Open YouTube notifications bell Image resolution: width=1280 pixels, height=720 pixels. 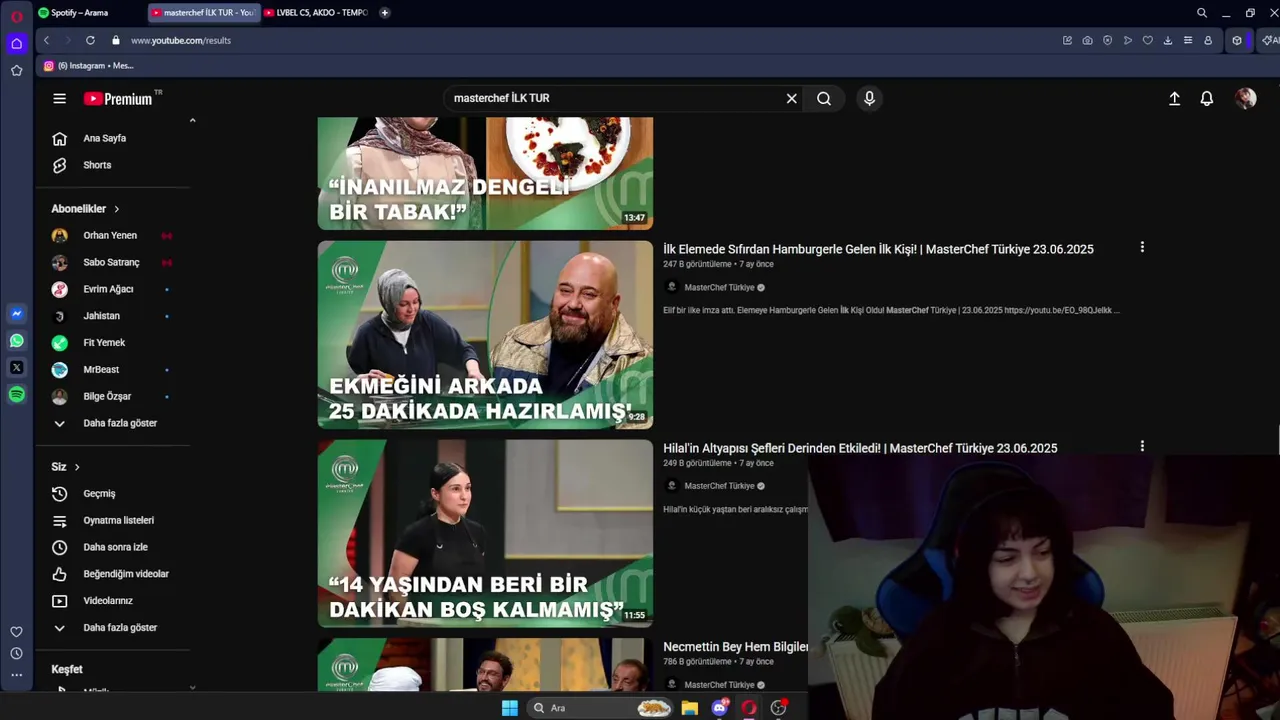point(1207,98)
